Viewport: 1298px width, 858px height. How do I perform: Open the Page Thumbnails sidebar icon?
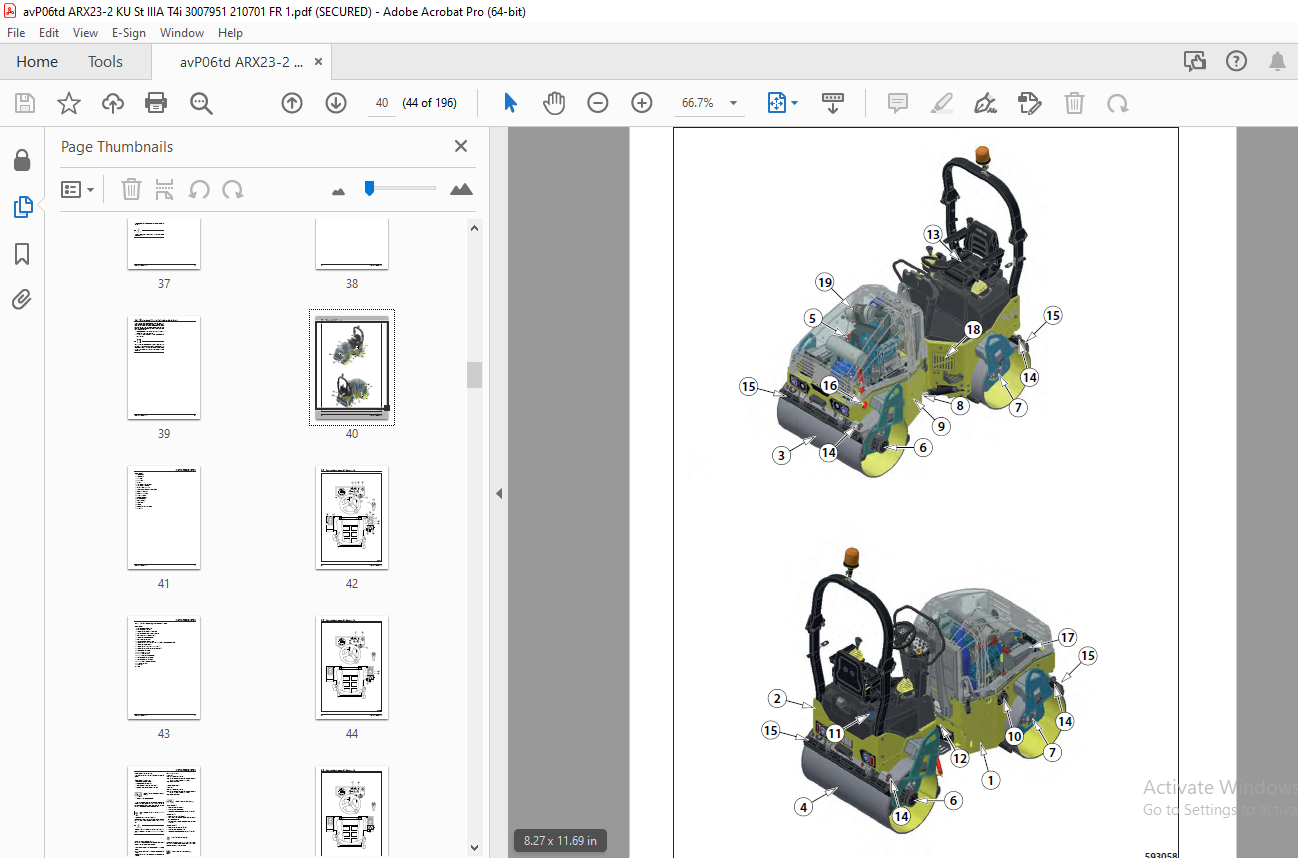[22, 207]
